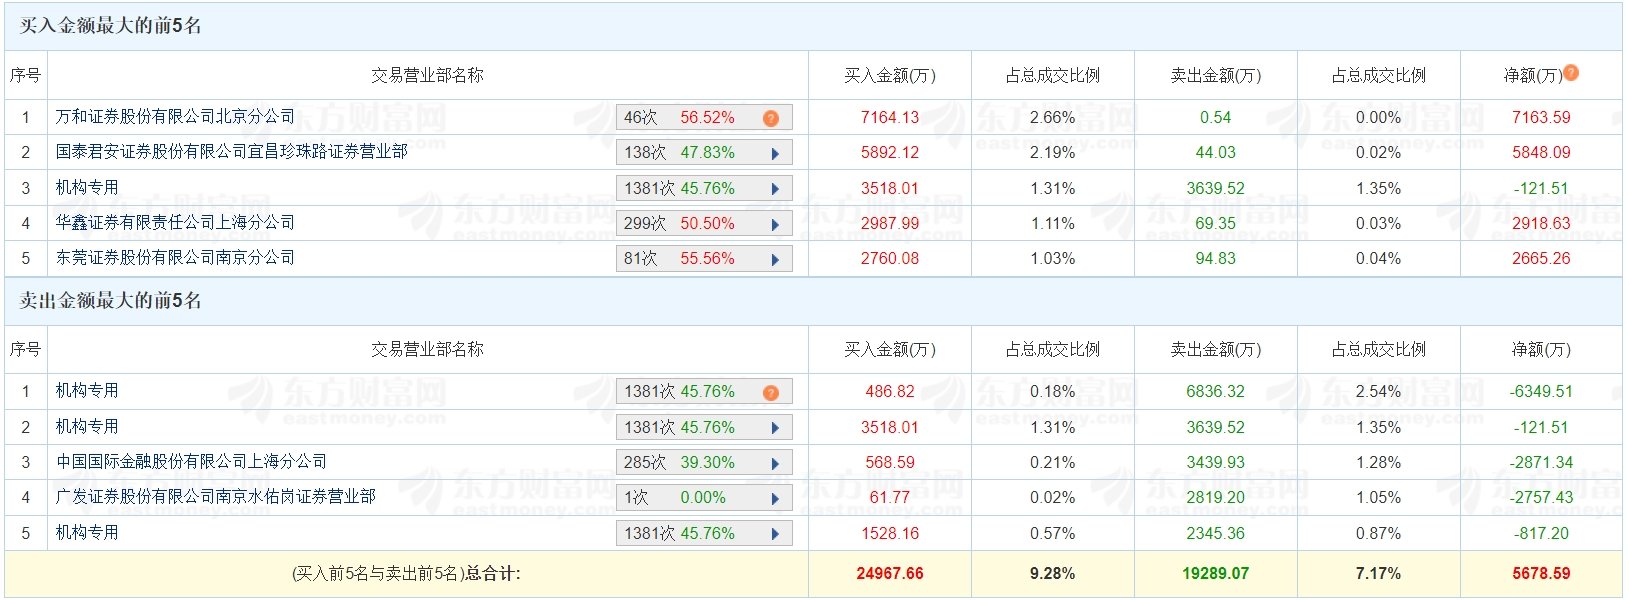Open 万和证券股份有限公司北京分公司 link
This screenshot has height=600, width=1629.
pyautogui.click(x=175, y=117)
